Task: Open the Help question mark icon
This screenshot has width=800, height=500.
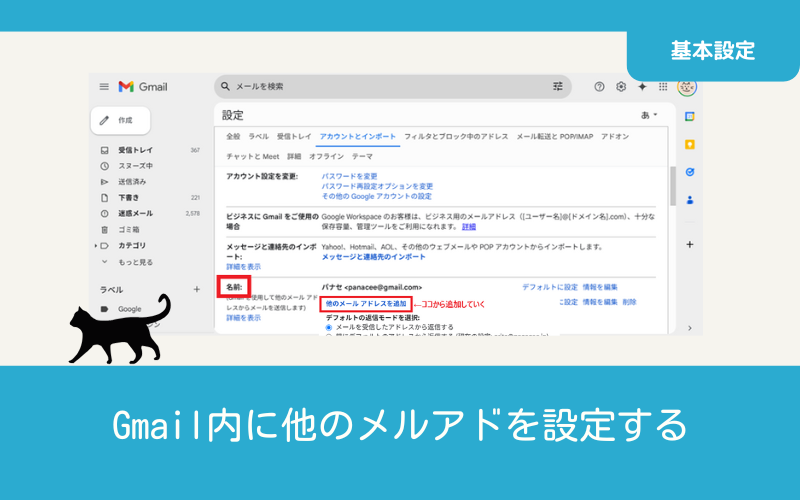Action: 600,87
